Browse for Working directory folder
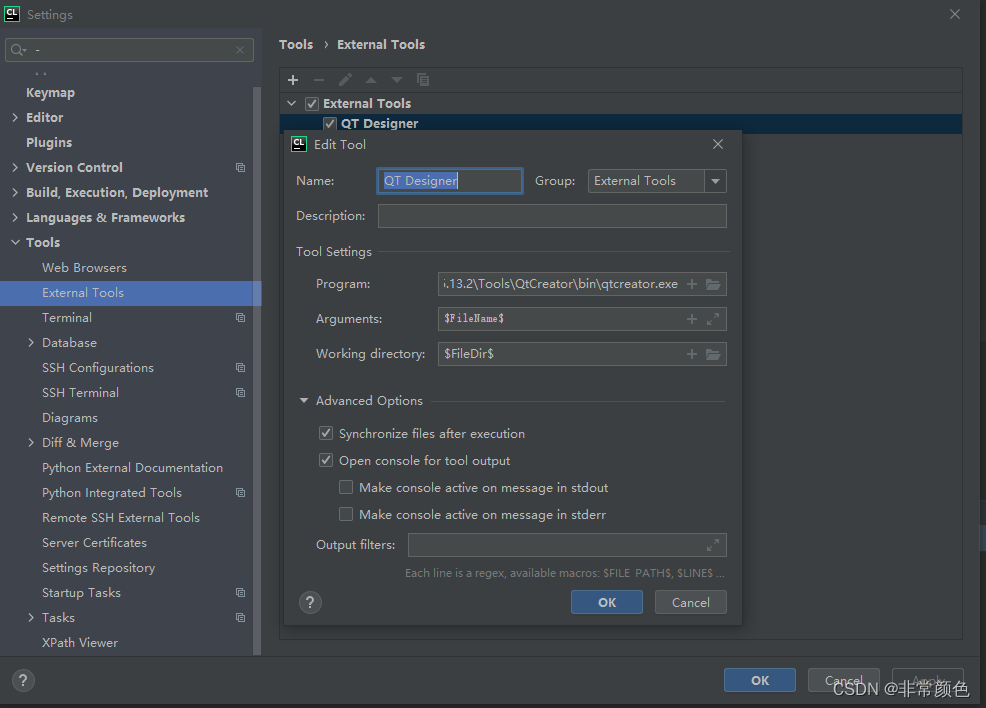 (x=713, y=354)
